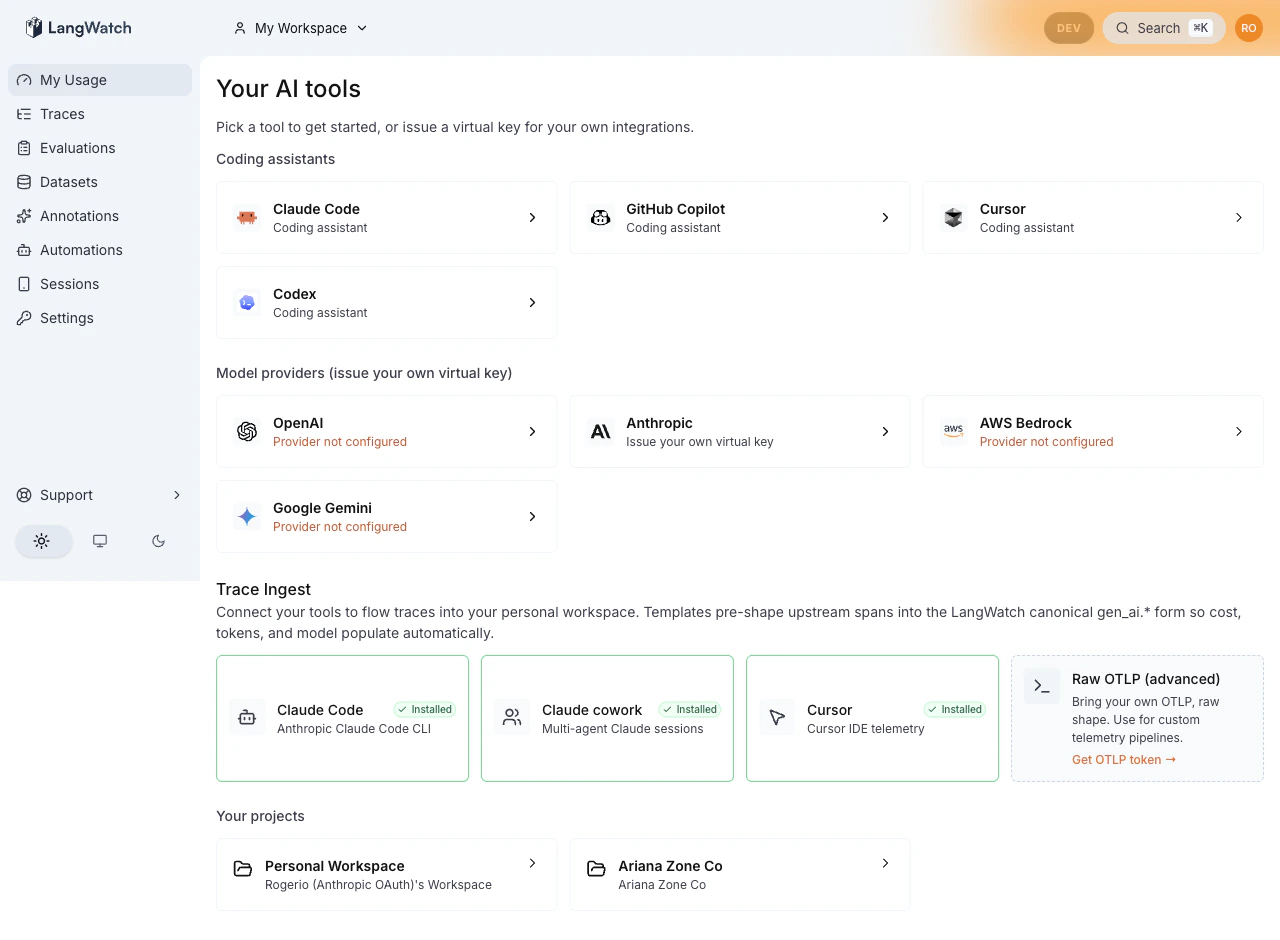Select the Claude cowork trace ingest card
Image resolution: width=1280 pixels, height=940 pixels.
[x=607, y=718]
